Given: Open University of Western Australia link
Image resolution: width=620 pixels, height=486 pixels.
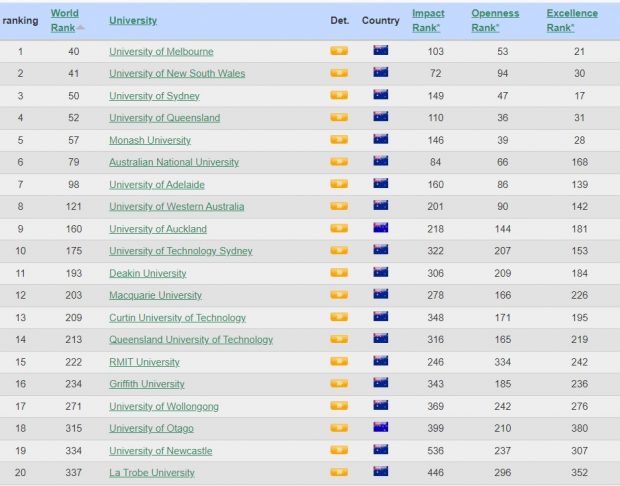Looking at the screenshot, I should click(177, 206).
